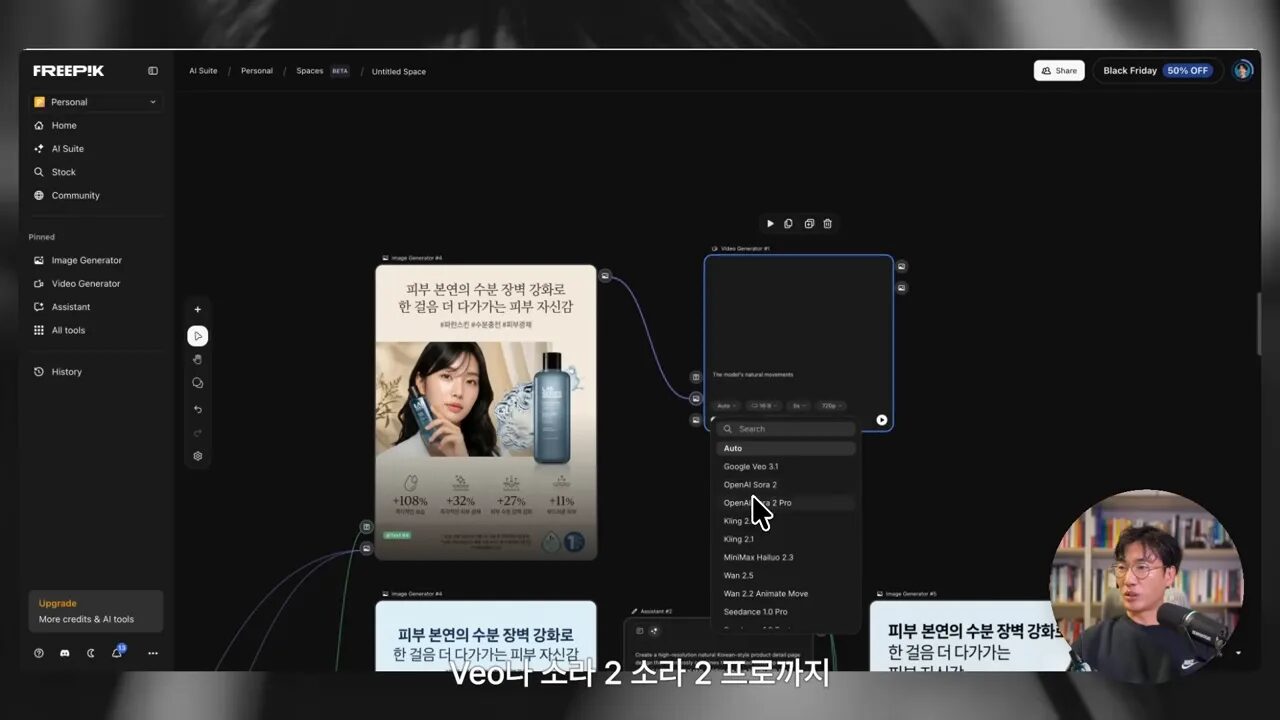
Task: Toggle dark mode with the moon icon
Action: (x=90, y=653)
